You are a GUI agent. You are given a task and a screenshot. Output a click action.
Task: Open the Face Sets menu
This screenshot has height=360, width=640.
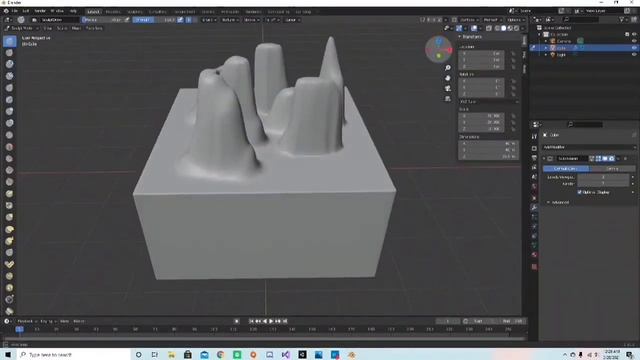94,28
